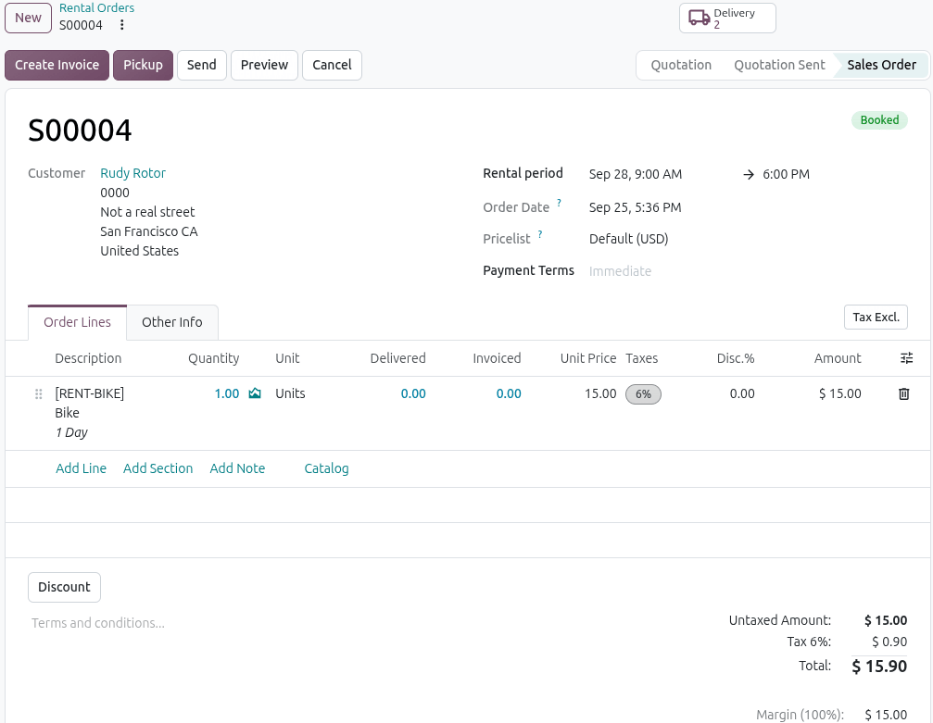Select the Sales Order status stage
The image size is (933, 723).
click(x=881, y=65)
